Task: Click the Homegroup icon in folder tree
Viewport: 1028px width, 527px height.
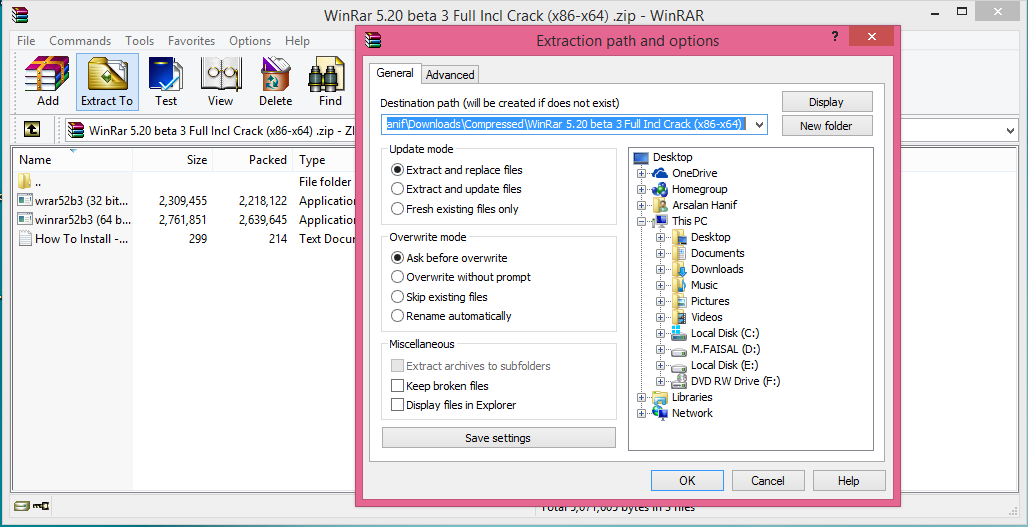Action: (x=660, y=189)
